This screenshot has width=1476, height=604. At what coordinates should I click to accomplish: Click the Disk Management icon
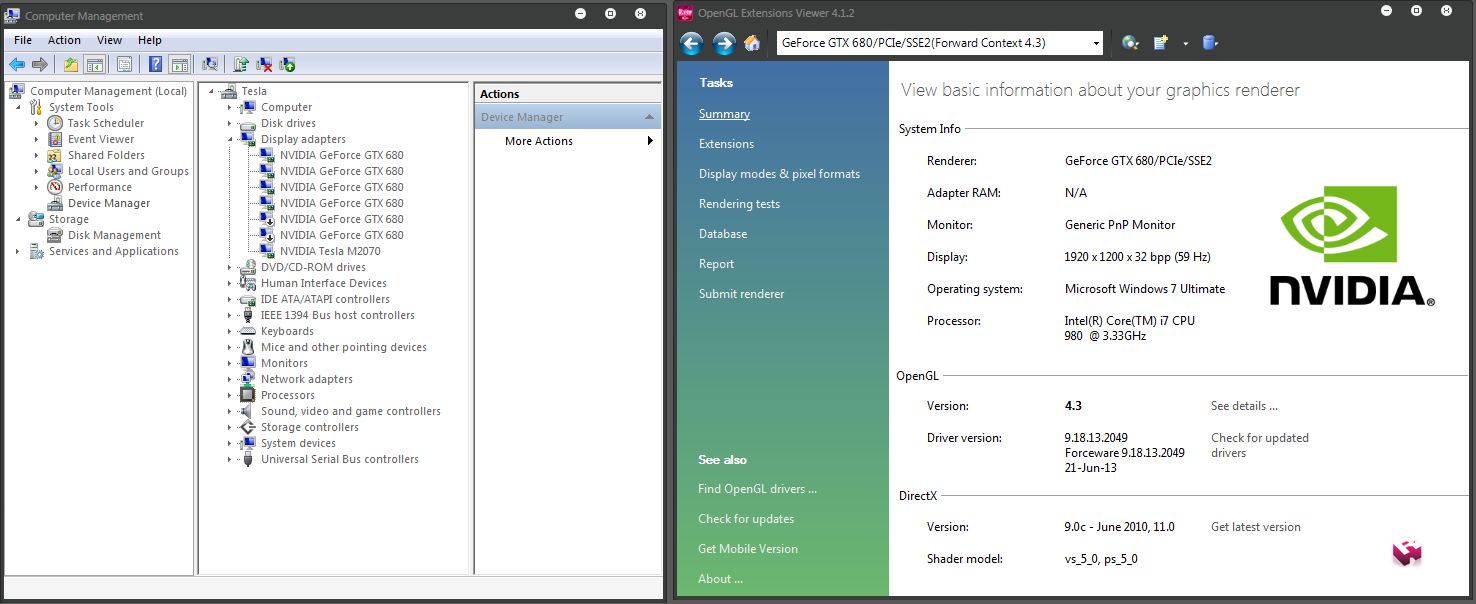[x=55, y=235]
